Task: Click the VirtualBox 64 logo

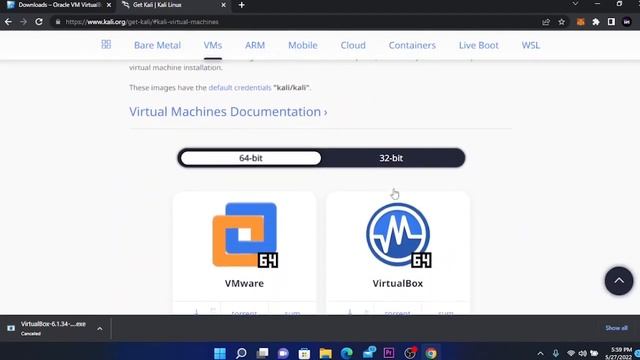Action: [398, 235]
